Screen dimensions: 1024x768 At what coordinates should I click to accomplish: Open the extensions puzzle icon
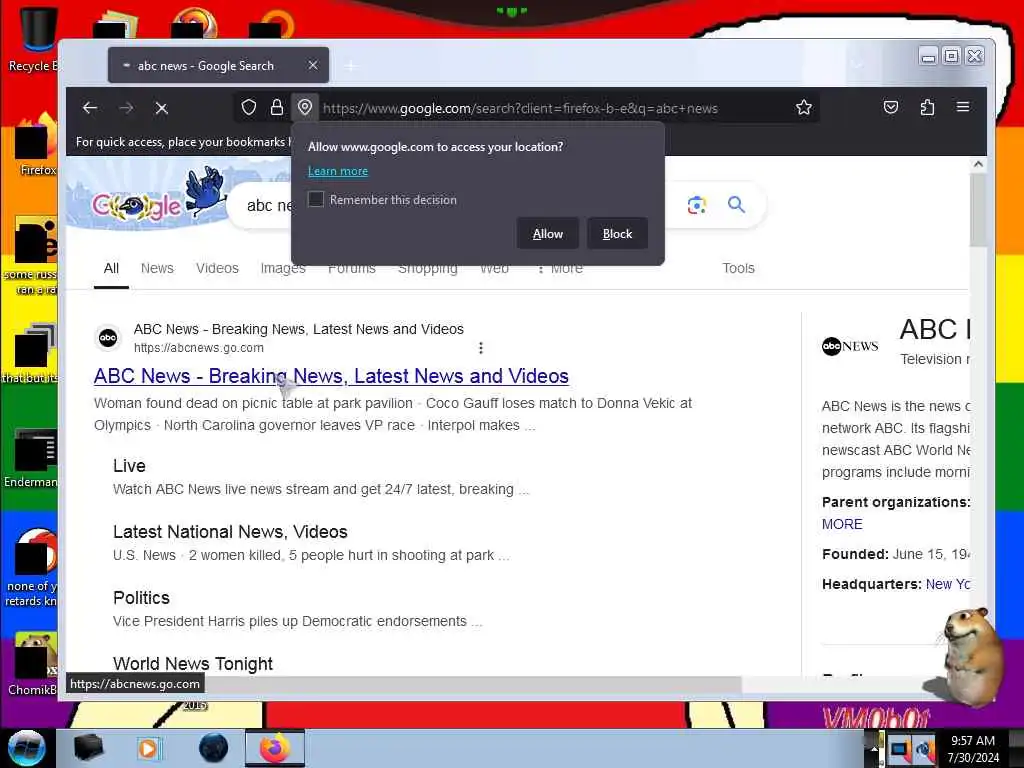tap(927, 108)
